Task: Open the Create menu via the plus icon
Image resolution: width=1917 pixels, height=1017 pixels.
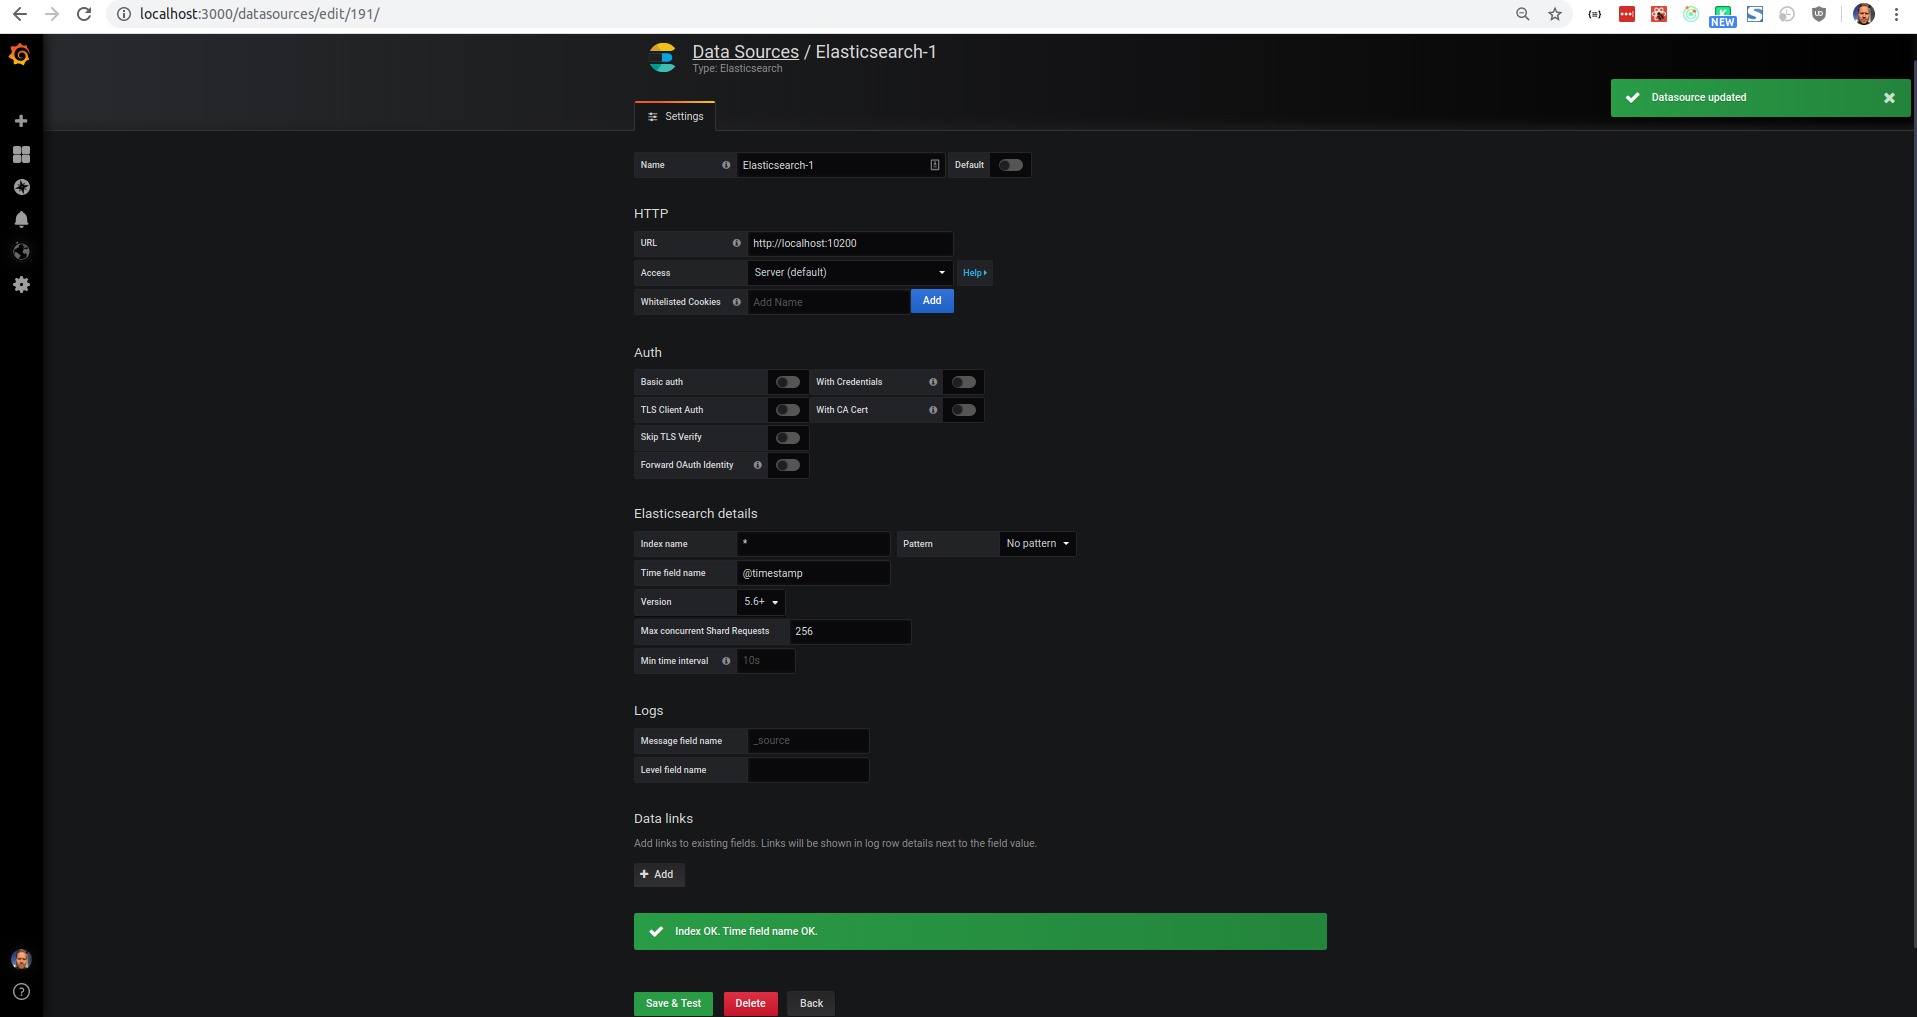Action: point(20,120)
